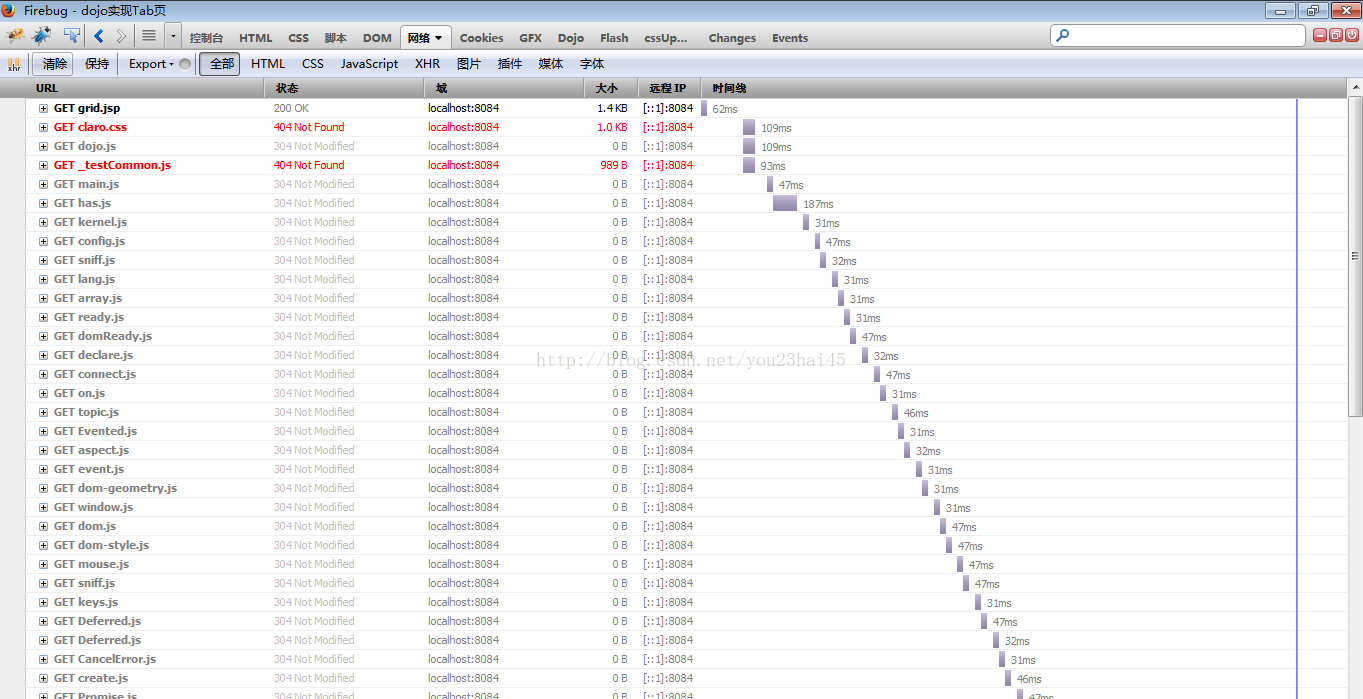
Task: Open the Cookies panel tab
Action: click(x=481, y=38)
